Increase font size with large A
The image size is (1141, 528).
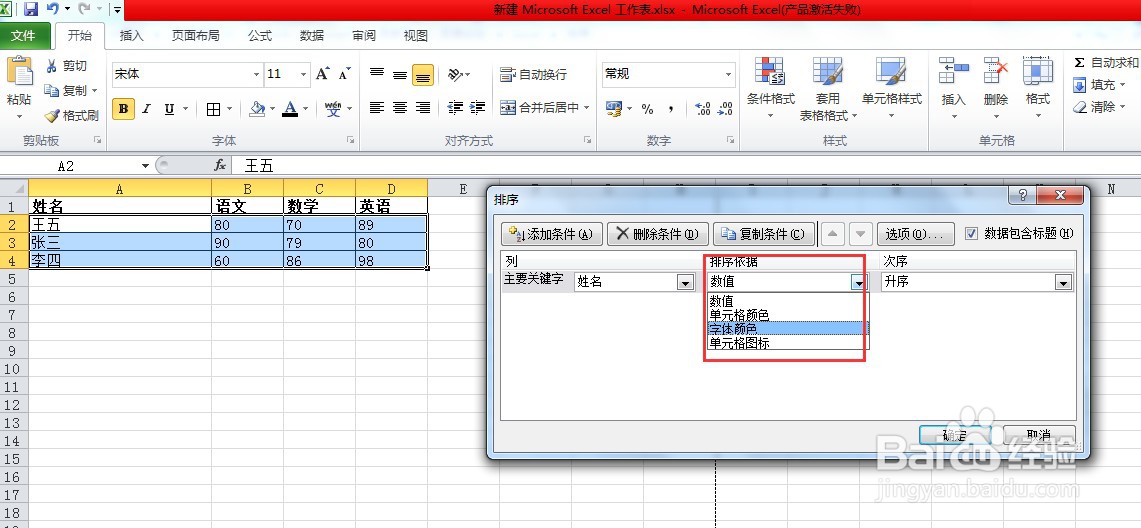322,73
